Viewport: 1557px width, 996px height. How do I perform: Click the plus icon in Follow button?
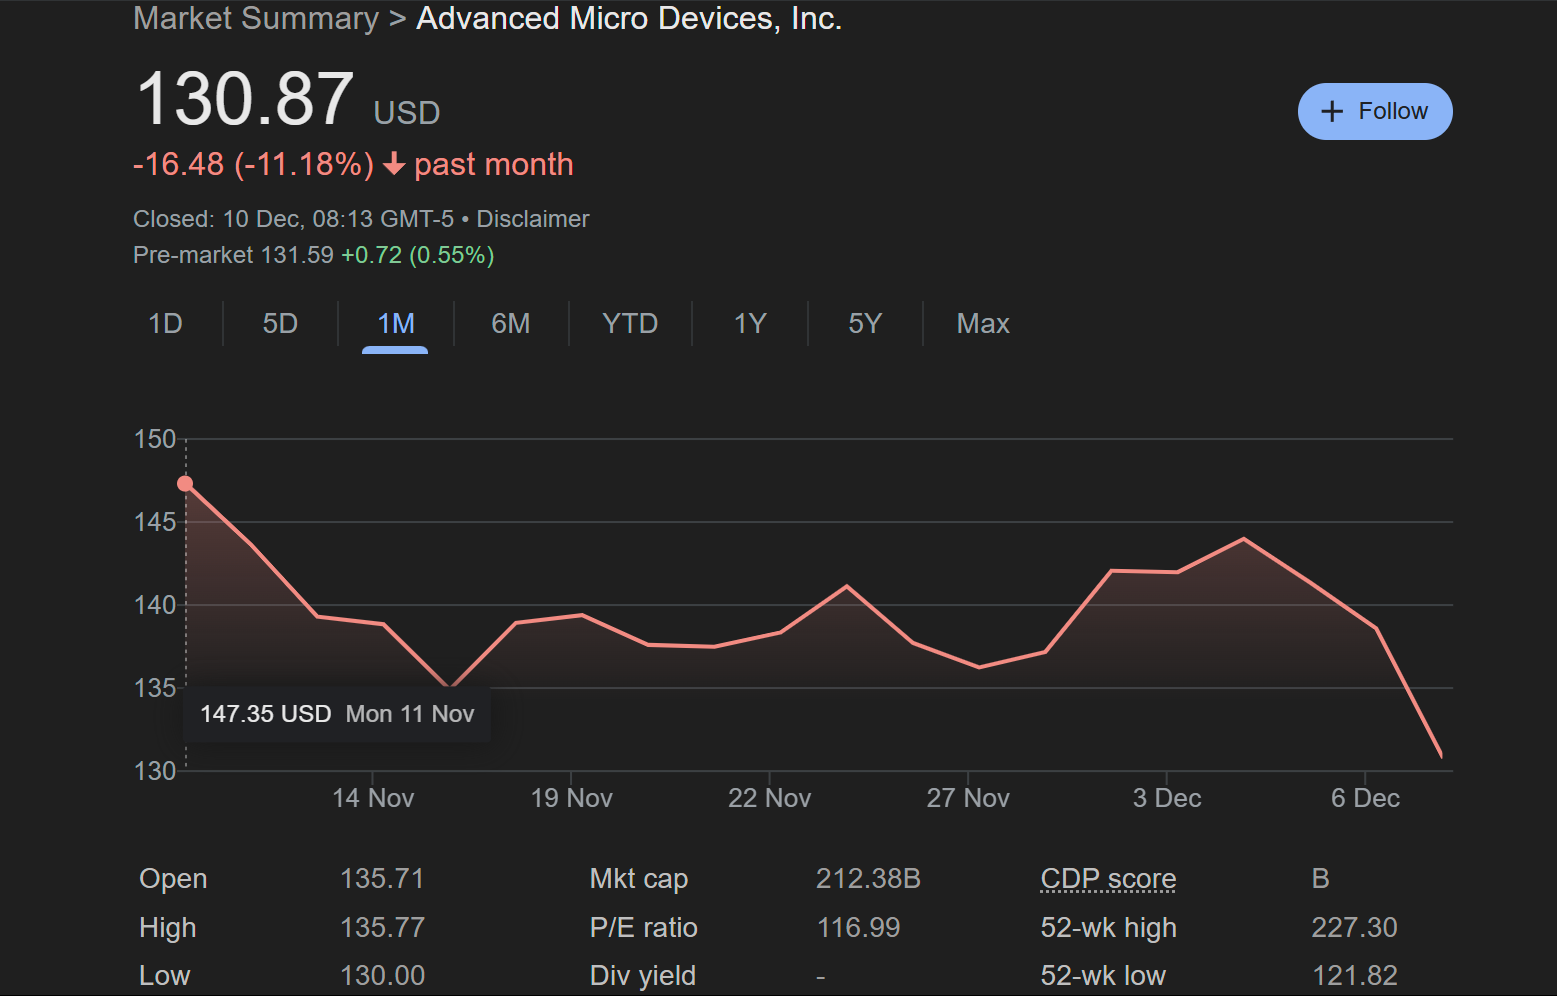pyautogui.click(x=1331, y=111)
